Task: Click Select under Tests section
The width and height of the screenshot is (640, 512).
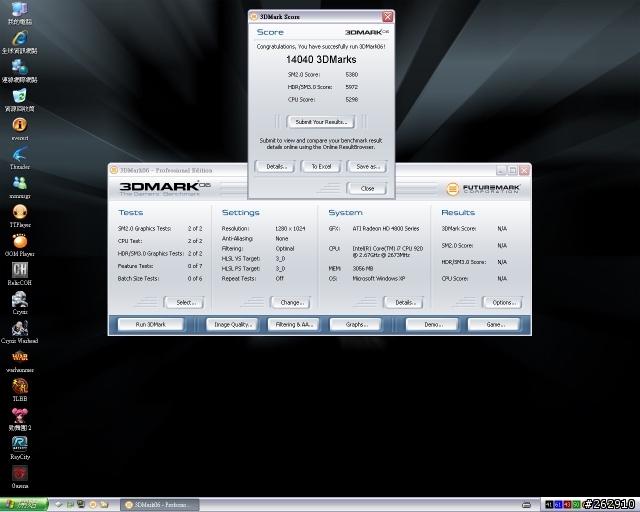Action: (x=184, y=303)
